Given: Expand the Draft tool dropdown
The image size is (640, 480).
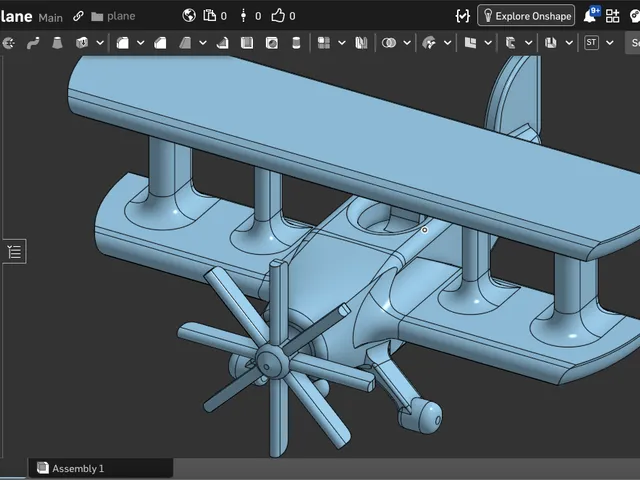Looking at the screenshot, I should pos(203,43).
